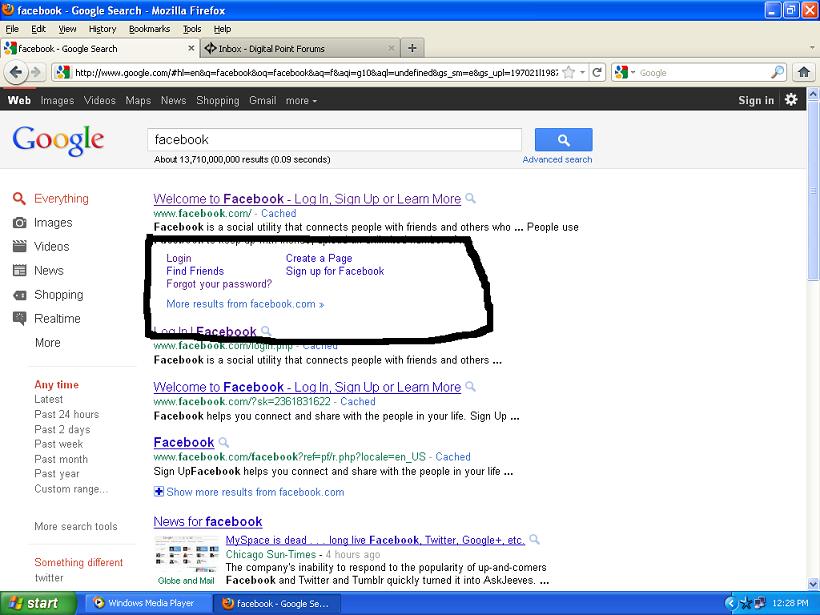This screenshot has width=820, height=615.
Task: Open the Edit menu
Action: [38, 29]
